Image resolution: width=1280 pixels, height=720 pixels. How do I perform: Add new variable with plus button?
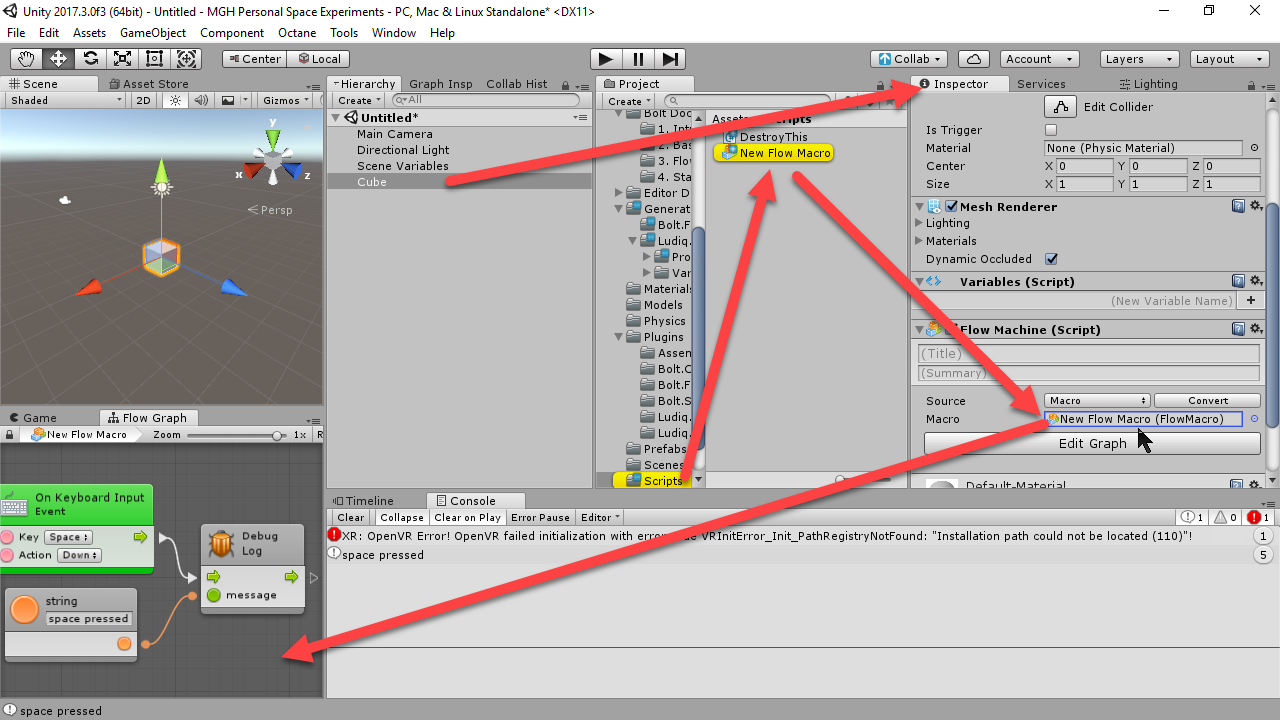pyautogui.click(x=1250, y=300)
